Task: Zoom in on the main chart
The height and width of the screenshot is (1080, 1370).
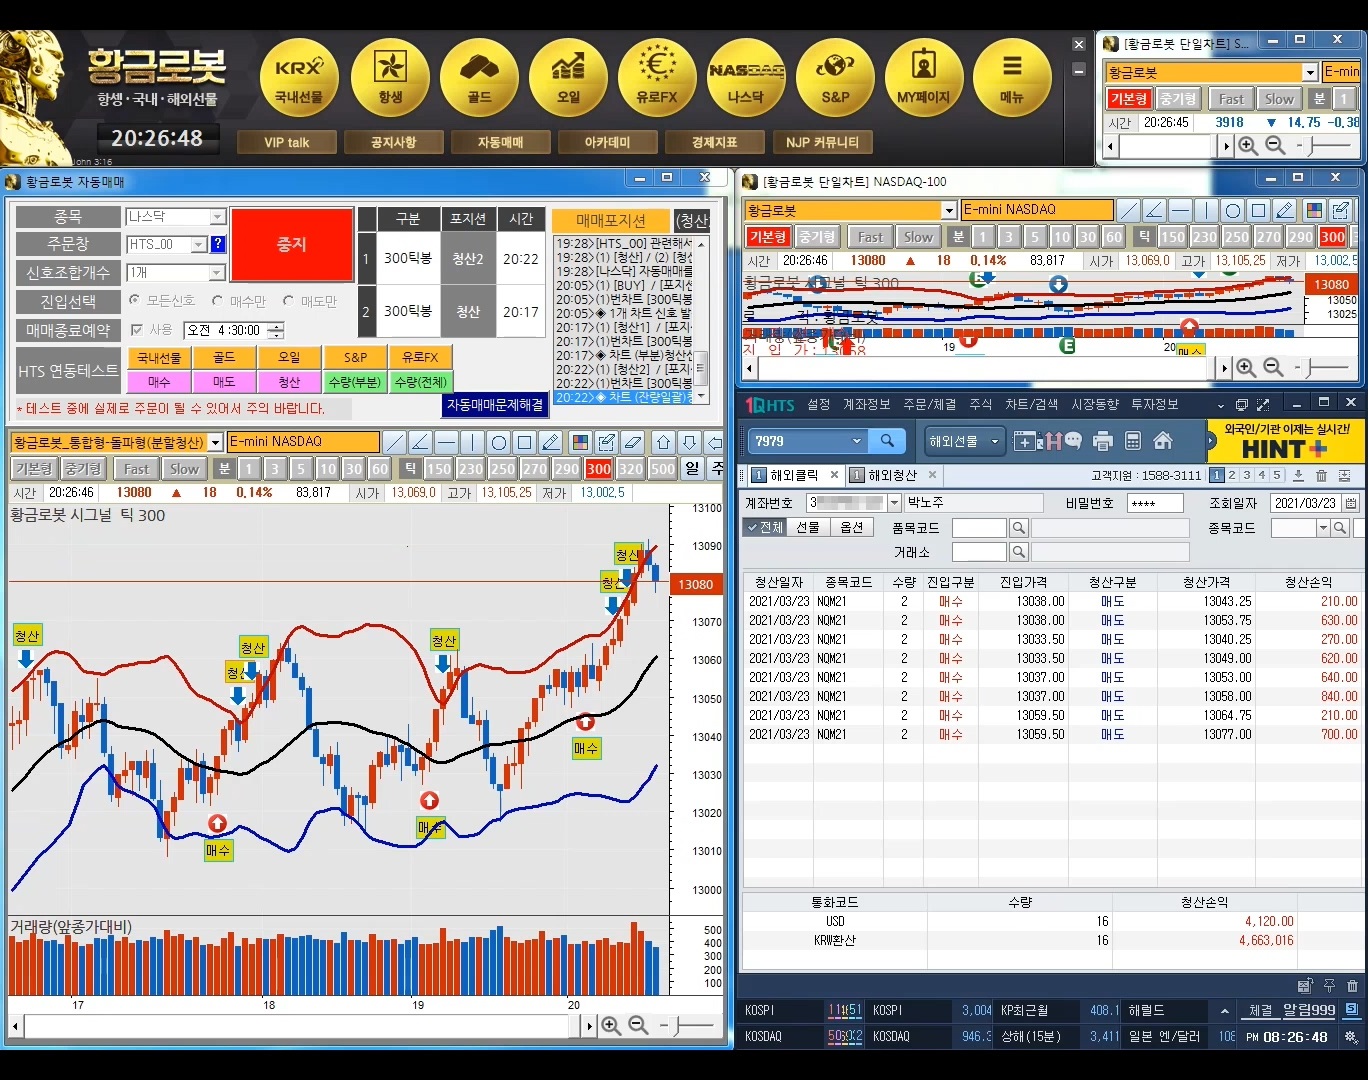Action: [611, 1026]
